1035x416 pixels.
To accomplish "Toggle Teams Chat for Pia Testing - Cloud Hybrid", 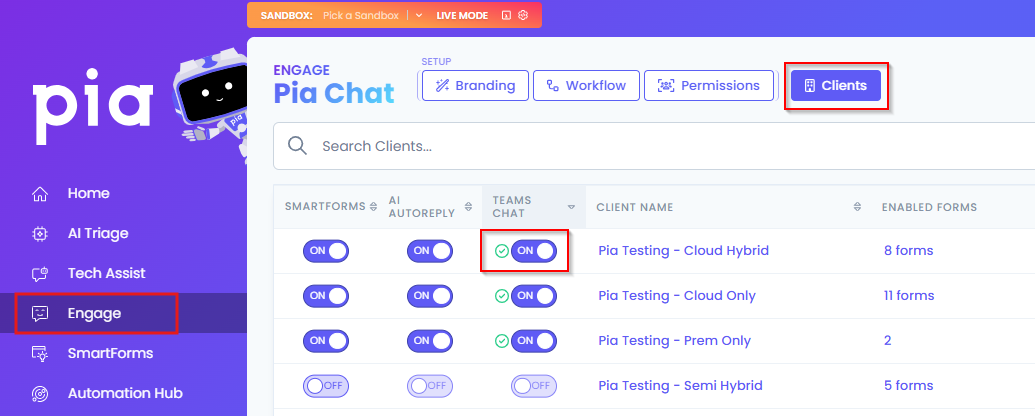I will click(534, 251).
